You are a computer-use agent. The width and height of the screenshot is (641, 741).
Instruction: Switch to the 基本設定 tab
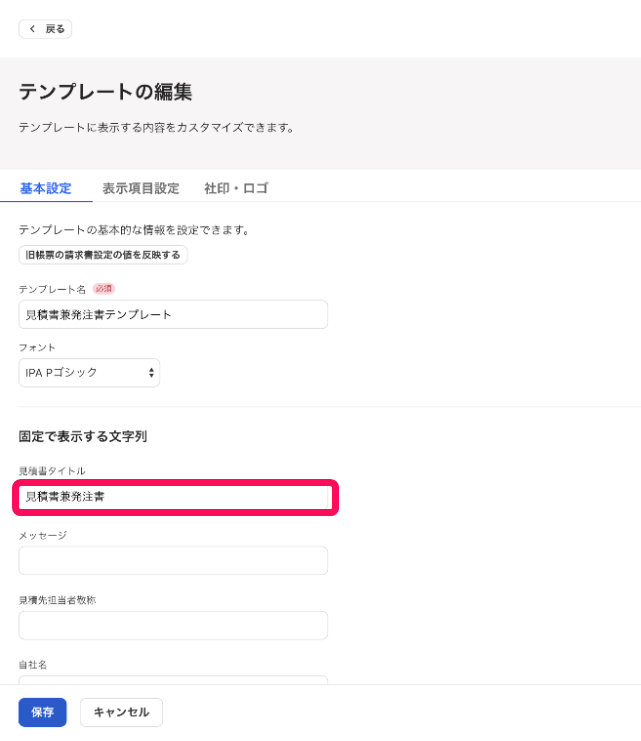point(45,189)
